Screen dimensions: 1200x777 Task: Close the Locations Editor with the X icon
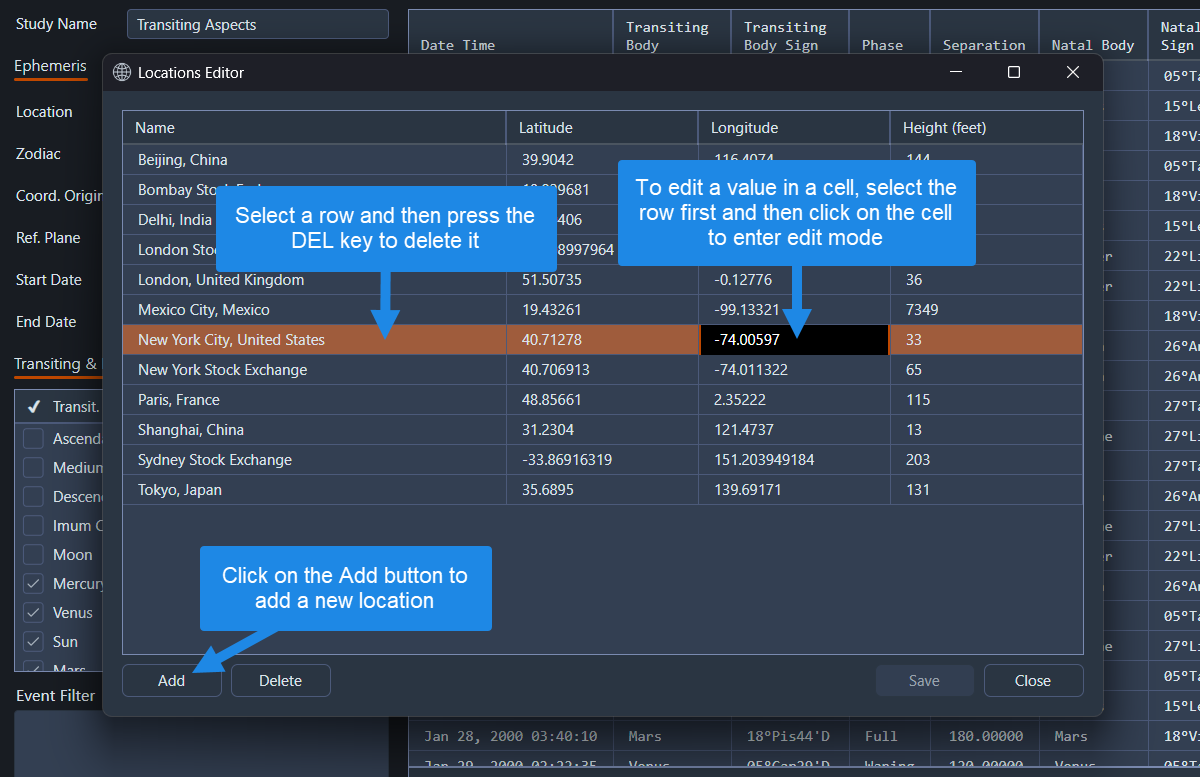[x=1073, y=72]
